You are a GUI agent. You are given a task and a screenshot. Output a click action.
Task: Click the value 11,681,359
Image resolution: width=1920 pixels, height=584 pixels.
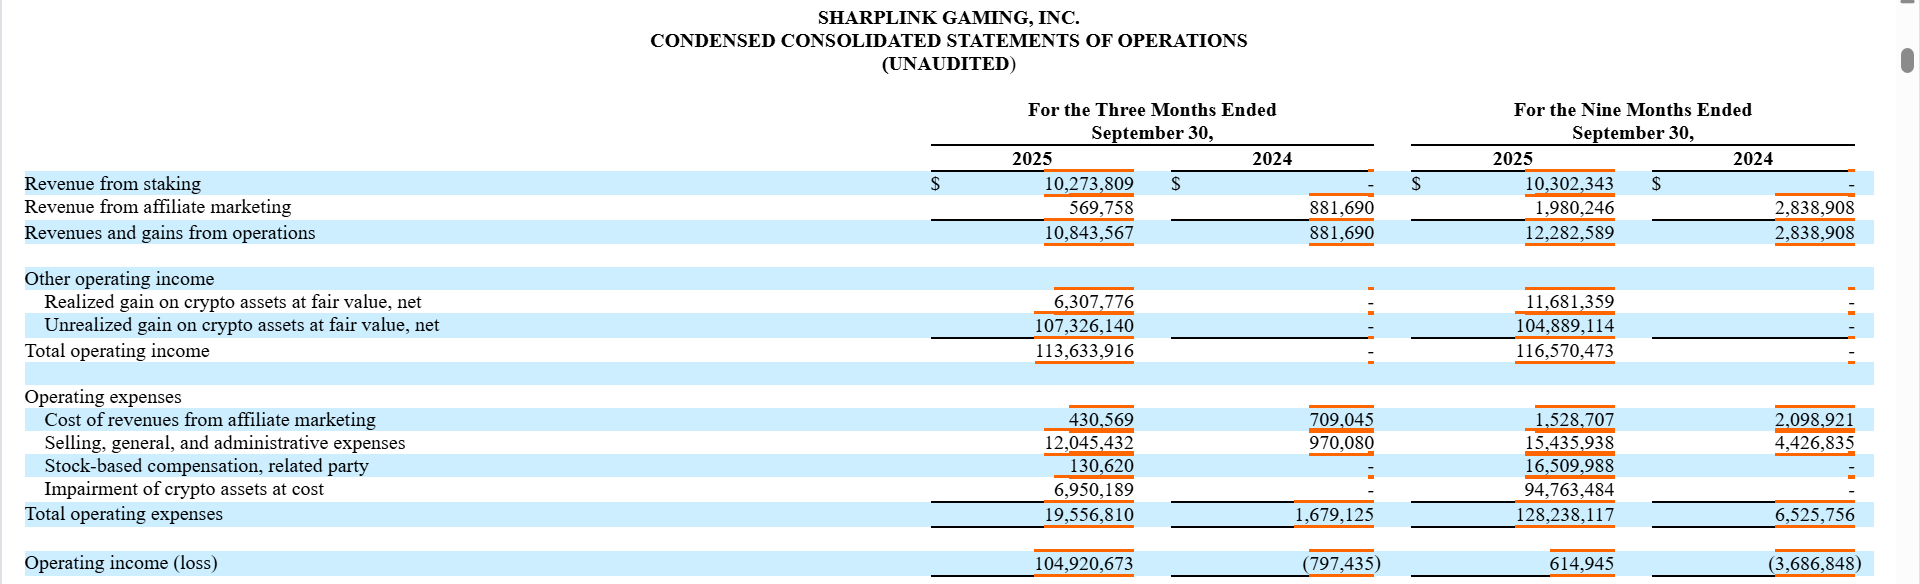coord(1569,302)
